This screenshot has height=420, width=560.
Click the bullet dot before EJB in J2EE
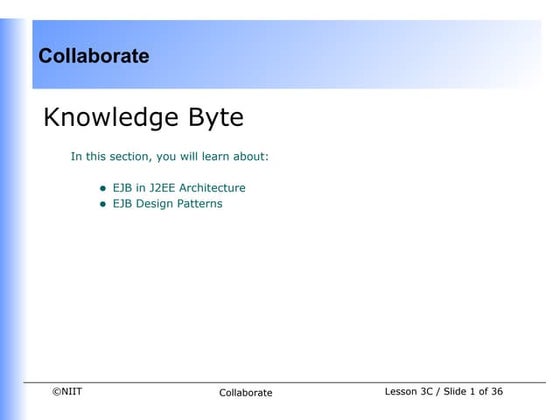click(x=103, y=188)
